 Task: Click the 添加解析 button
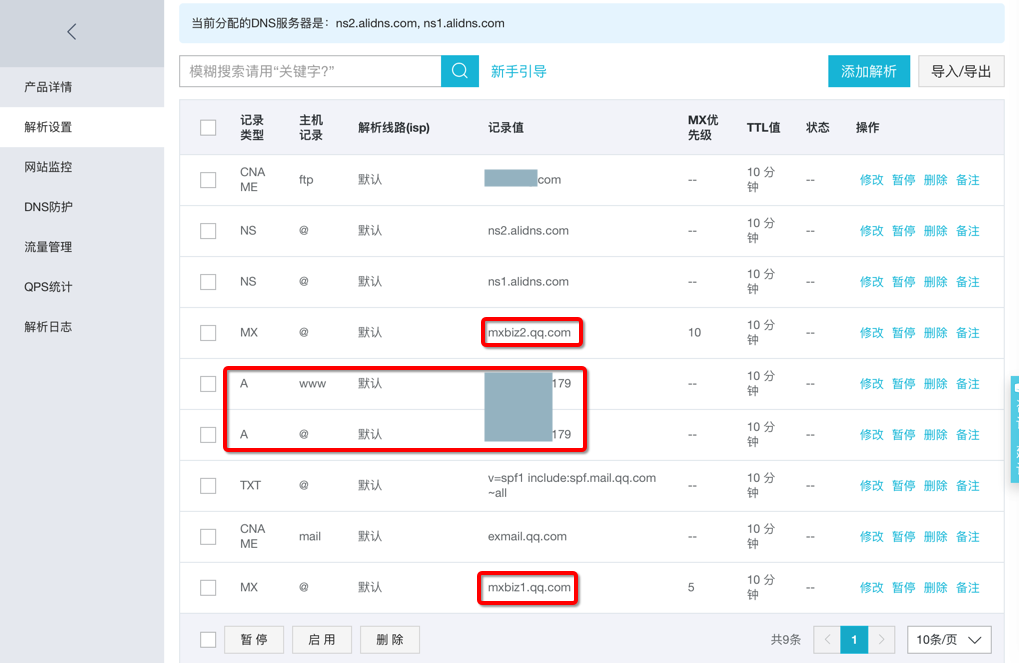coord(869,71)
